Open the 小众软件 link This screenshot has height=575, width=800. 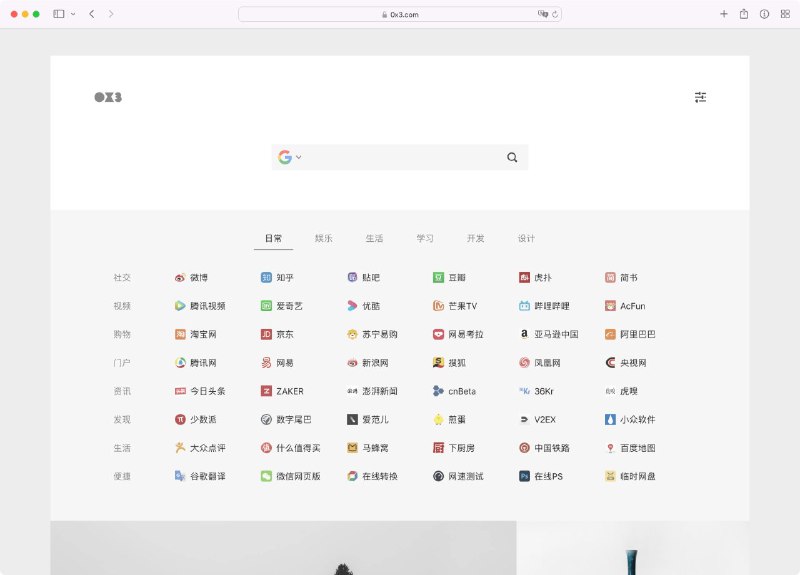coord(631,419)
